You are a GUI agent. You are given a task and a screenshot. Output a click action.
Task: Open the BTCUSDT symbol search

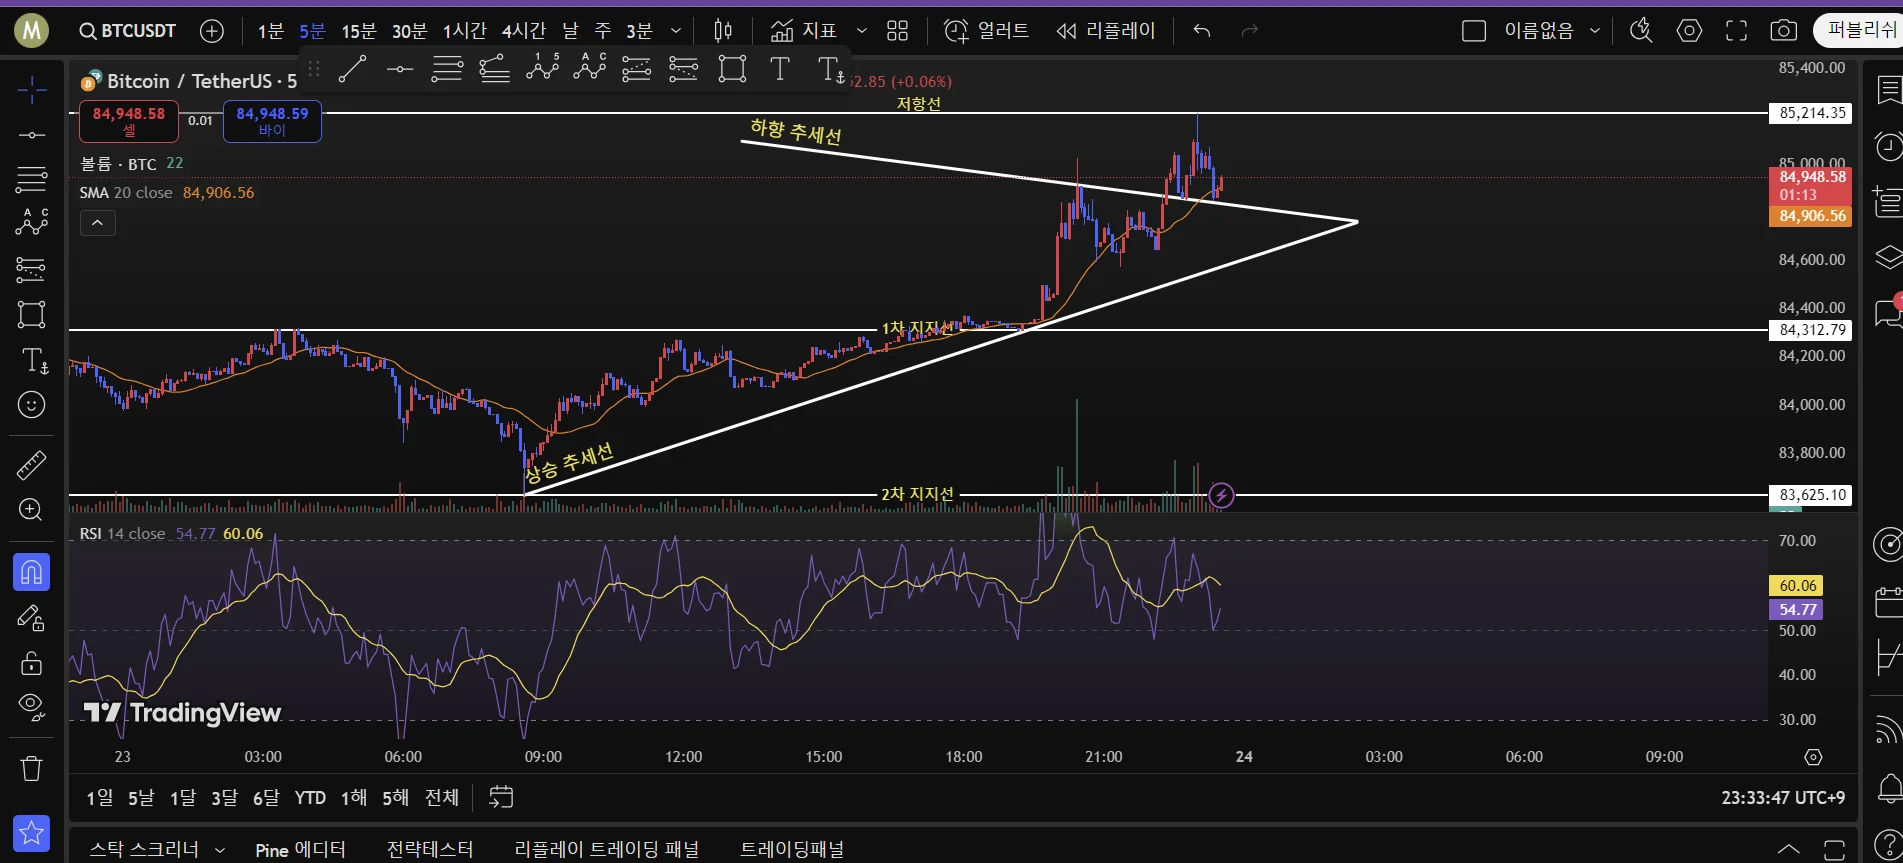click(128, 31)
